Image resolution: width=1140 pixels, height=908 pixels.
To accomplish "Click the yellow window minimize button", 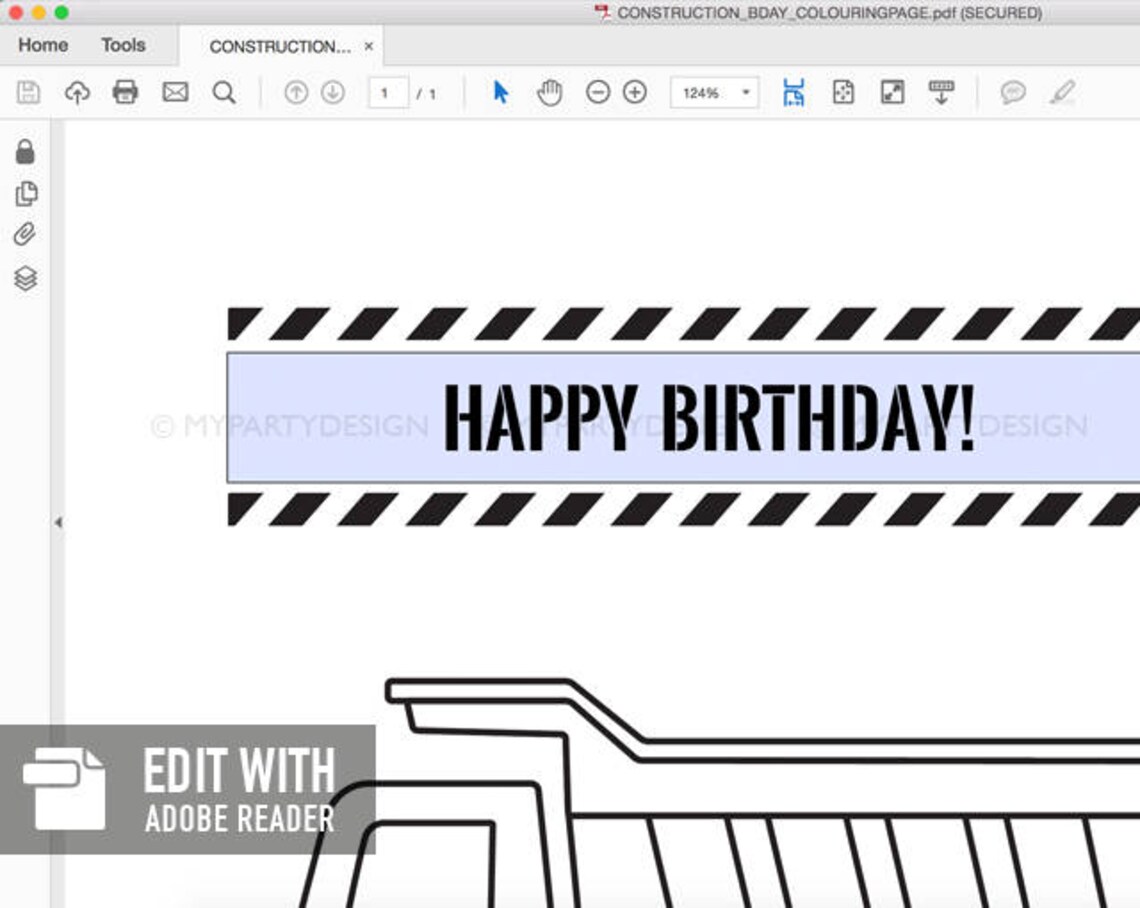I will (39, 12).
